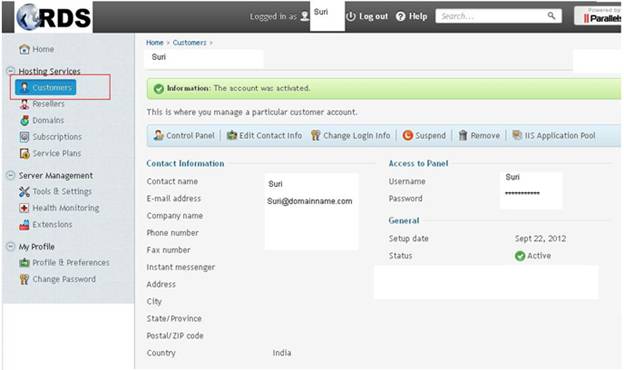Click the Log out power icon
The height and width of the screenshot is (370, 624).
click(351, 16)
